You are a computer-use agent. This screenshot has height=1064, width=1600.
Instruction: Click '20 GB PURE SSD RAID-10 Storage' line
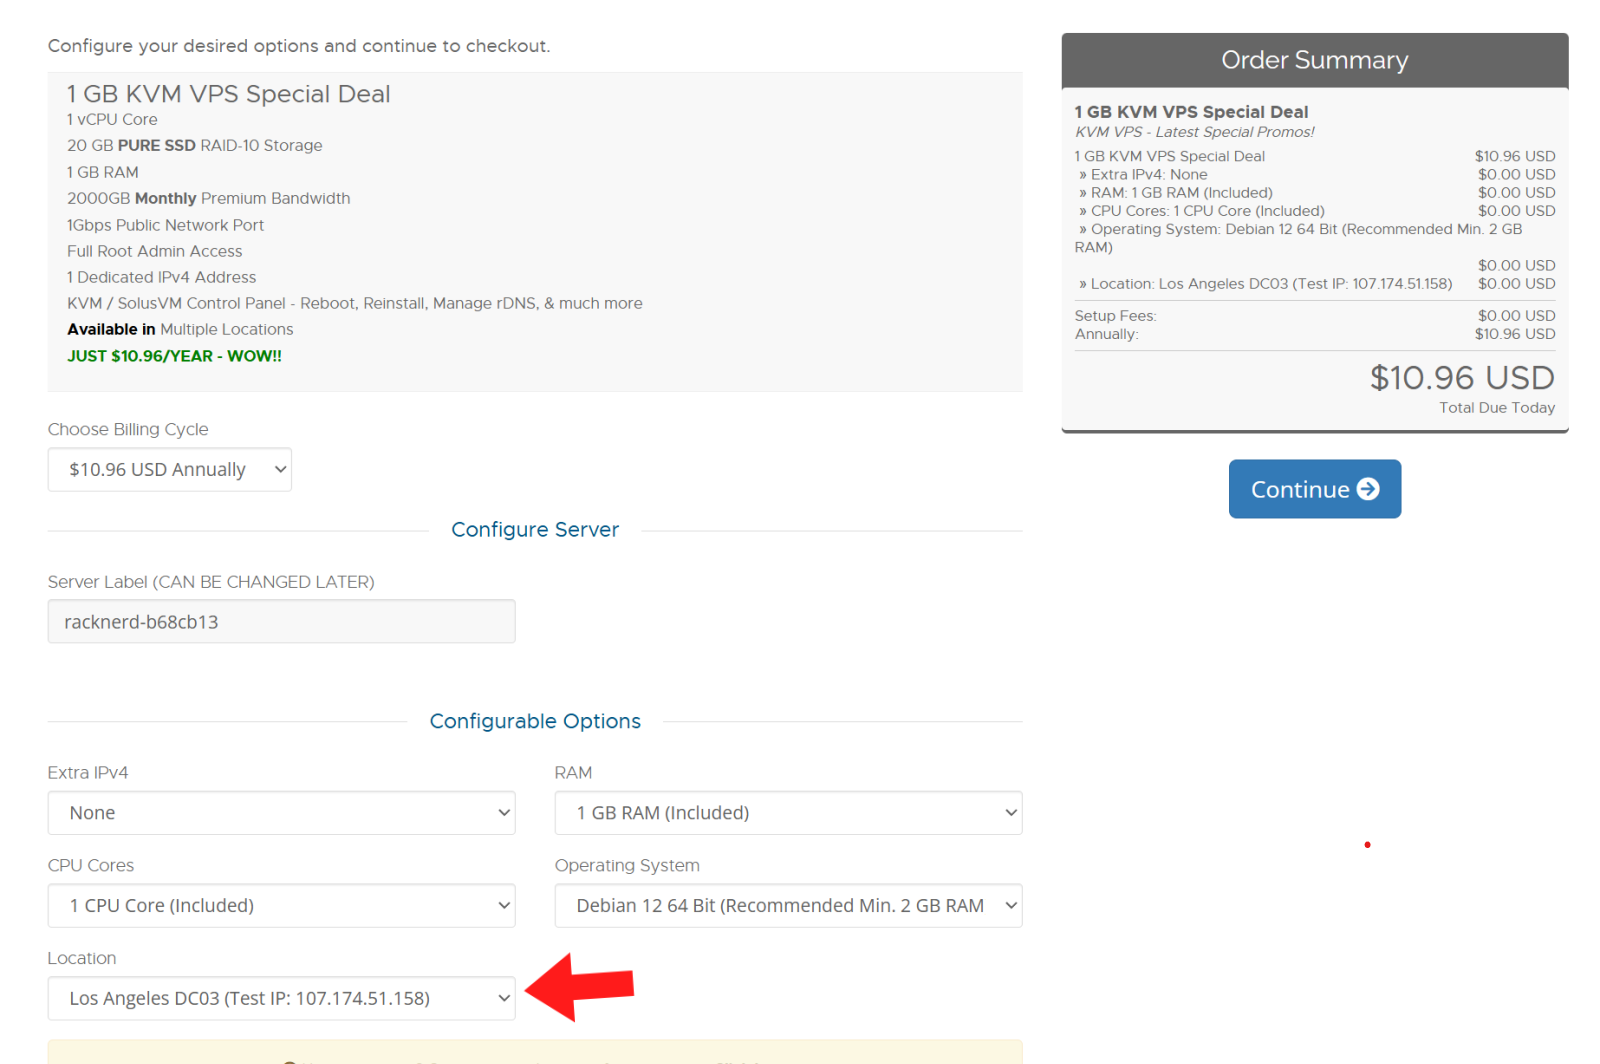(195, 145)
